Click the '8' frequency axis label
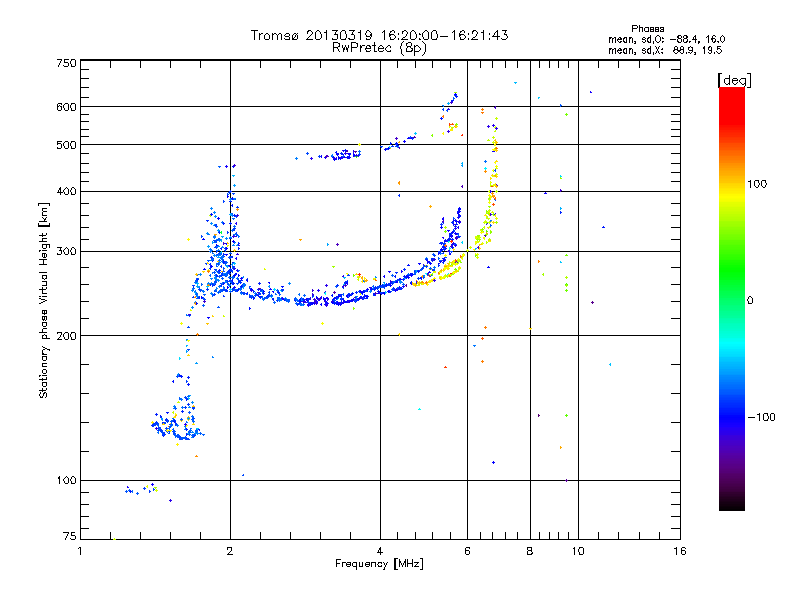The image size is (800, 600). (530, 551)
